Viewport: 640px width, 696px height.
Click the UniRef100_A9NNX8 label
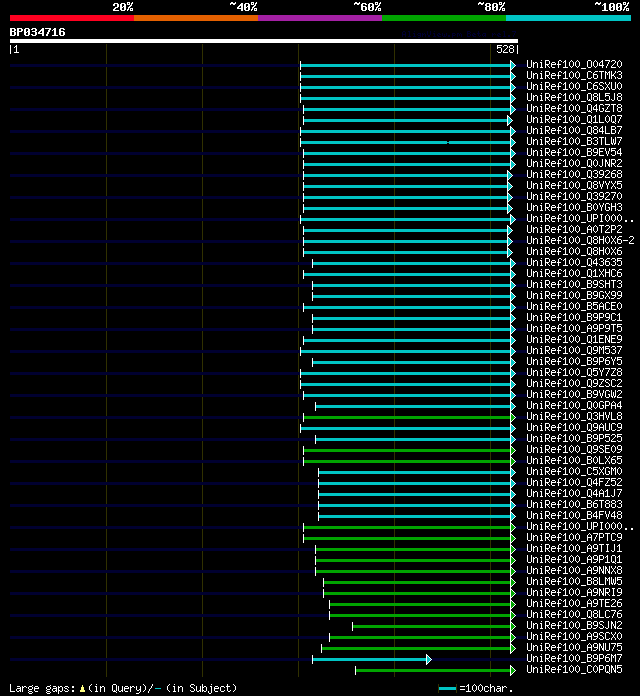coord(574,570)
